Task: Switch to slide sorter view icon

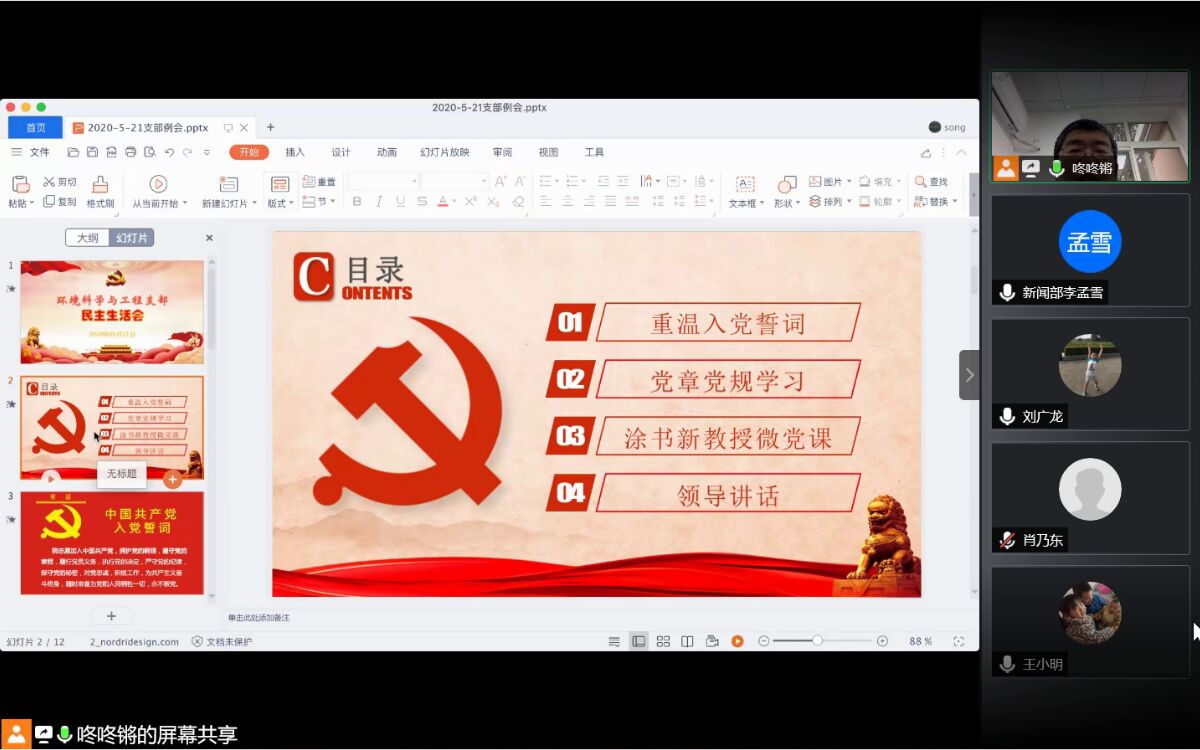Action: click(x=663, y=641)
